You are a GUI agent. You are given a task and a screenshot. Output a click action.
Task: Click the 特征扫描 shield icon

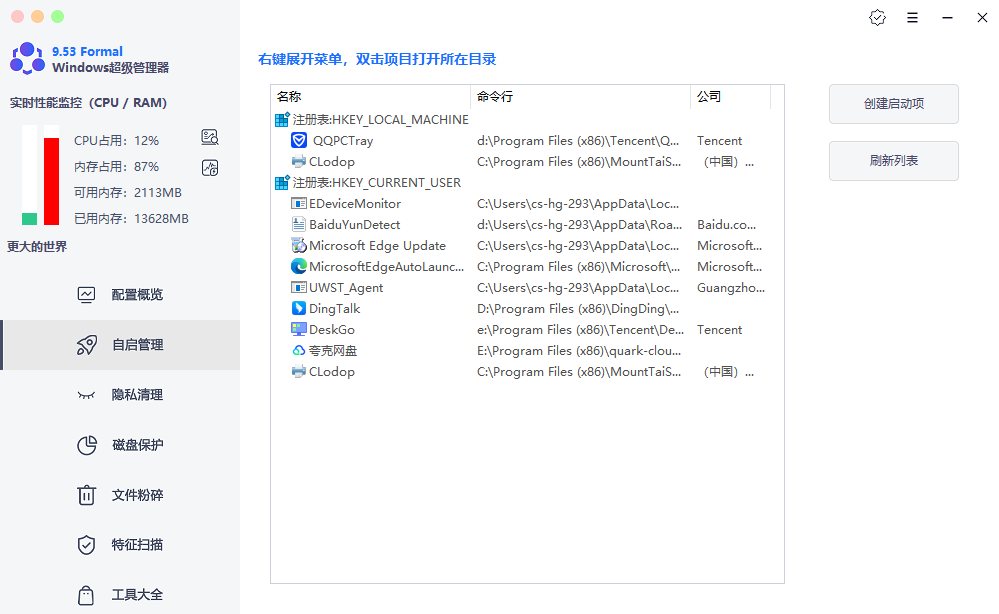[x=86, y=545]
